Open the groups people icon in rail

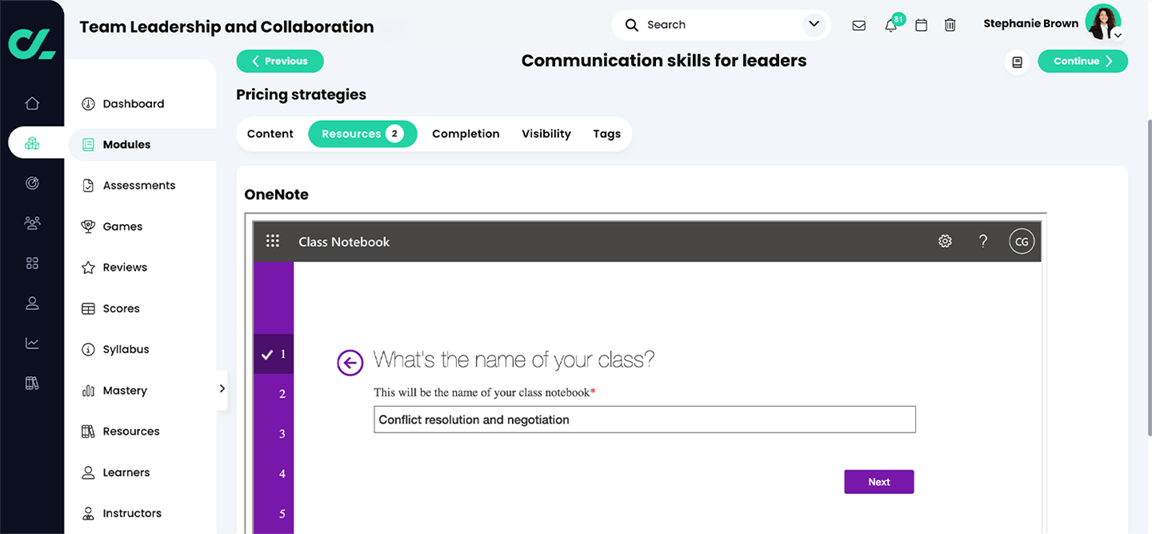[32, 223]
